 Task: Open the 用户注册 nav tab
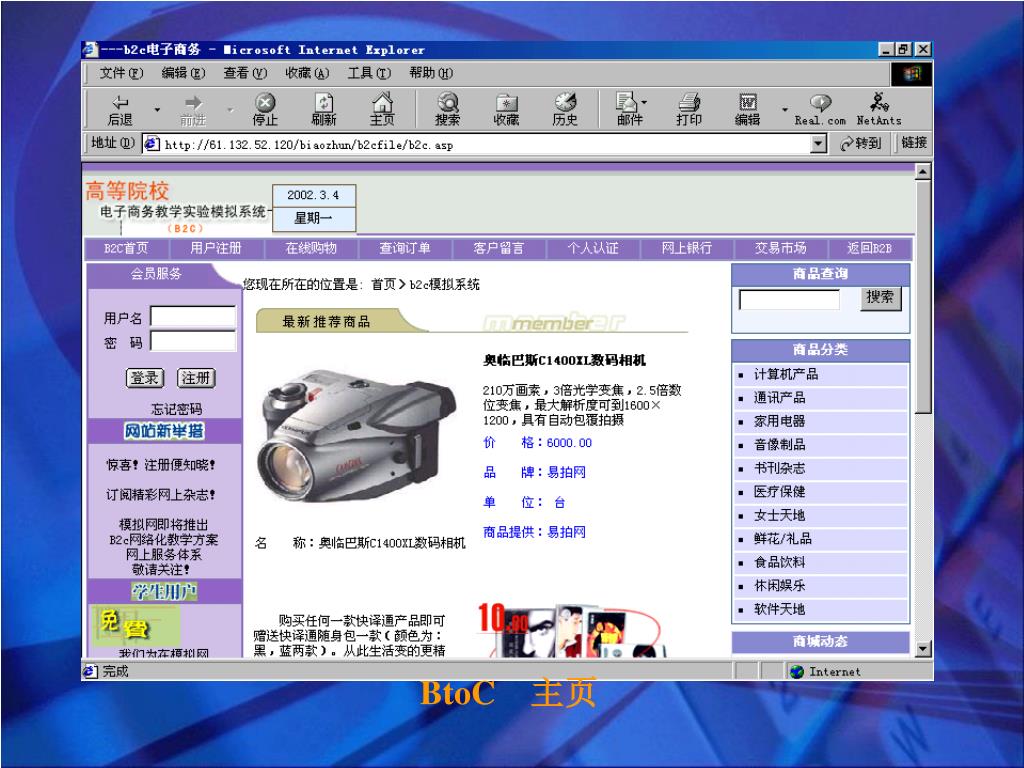coord(216,248)
